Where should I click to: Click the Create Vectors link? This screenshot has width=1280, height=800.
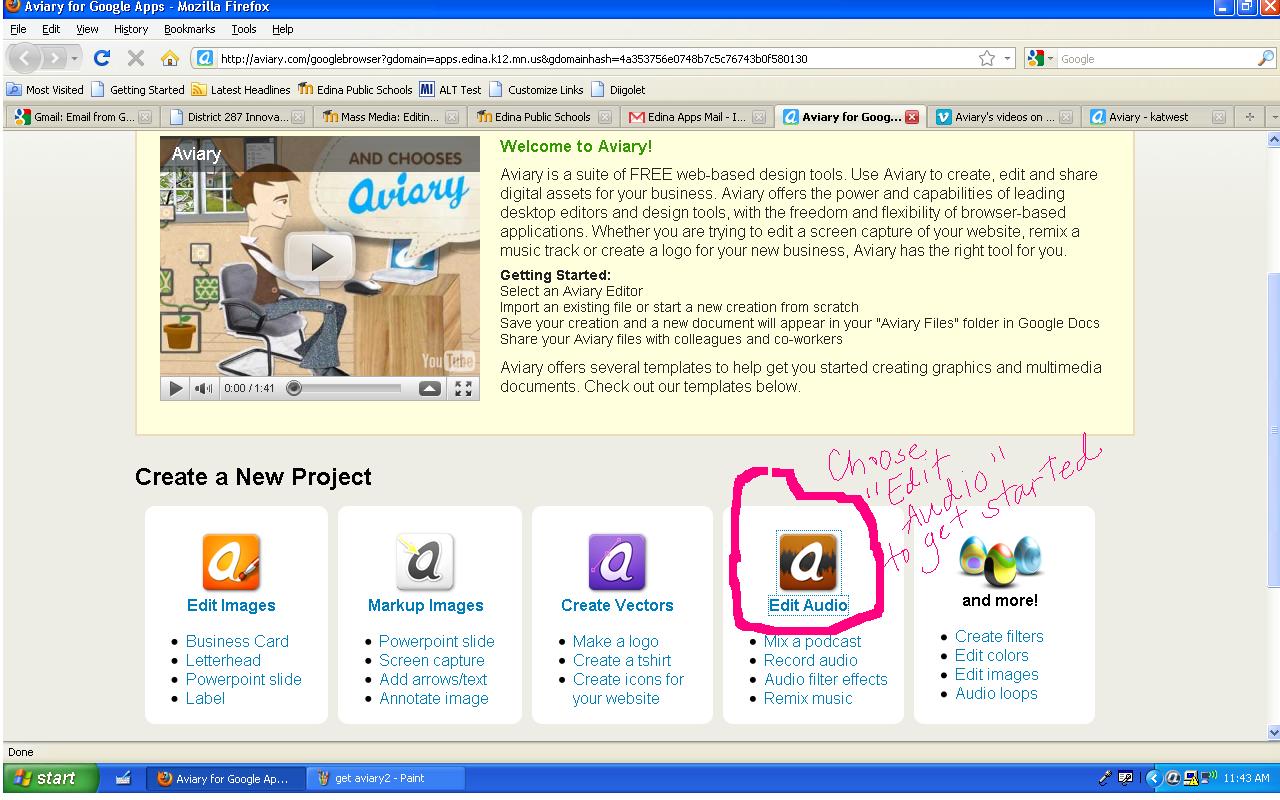pos(617,605)
